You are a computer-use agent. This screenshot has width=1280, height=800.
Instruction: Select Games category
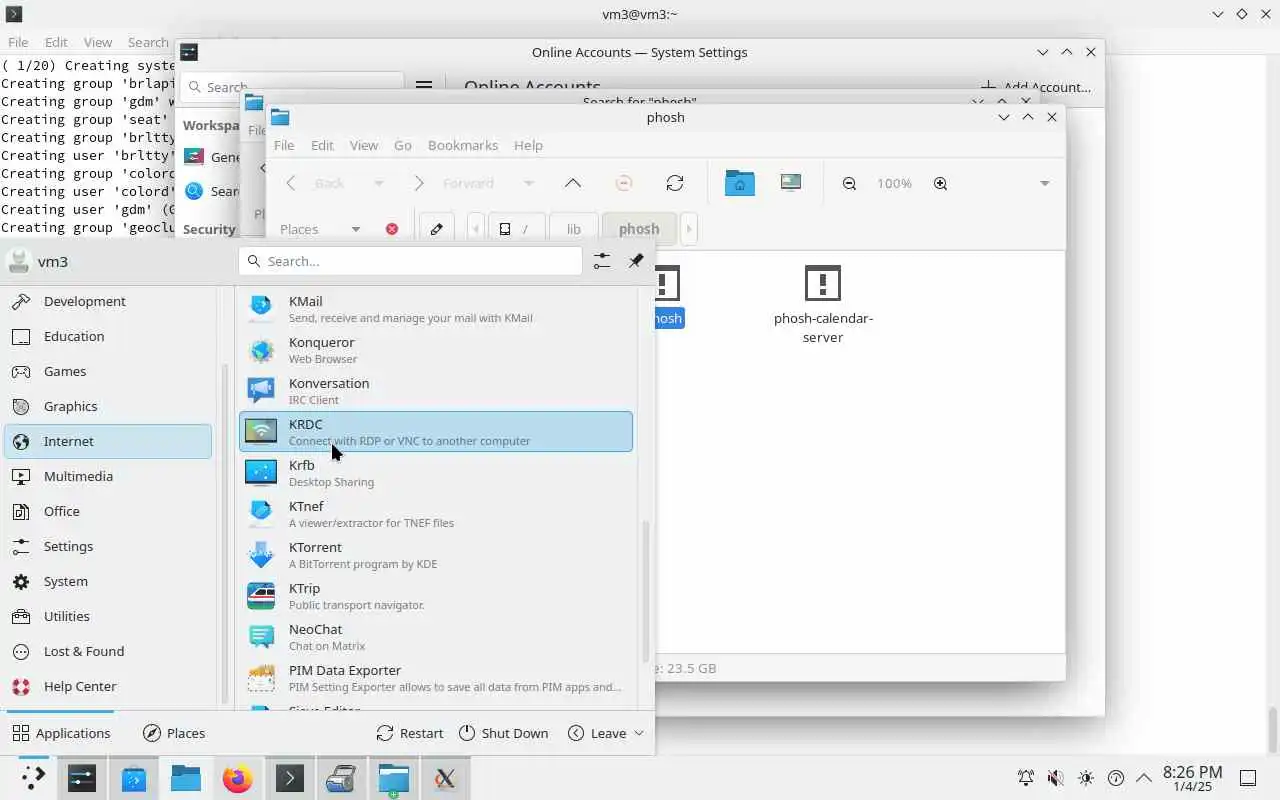(108, 371)
